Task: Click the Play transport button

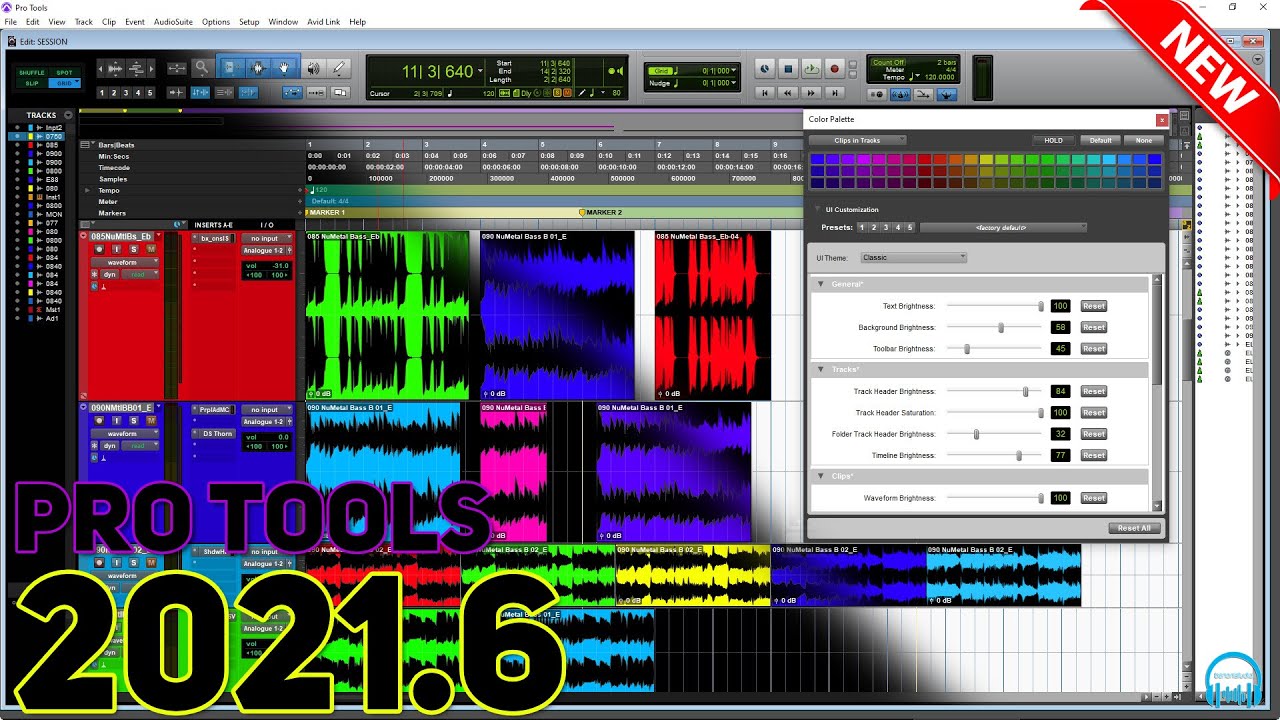Action: click(x=811, y=69)
